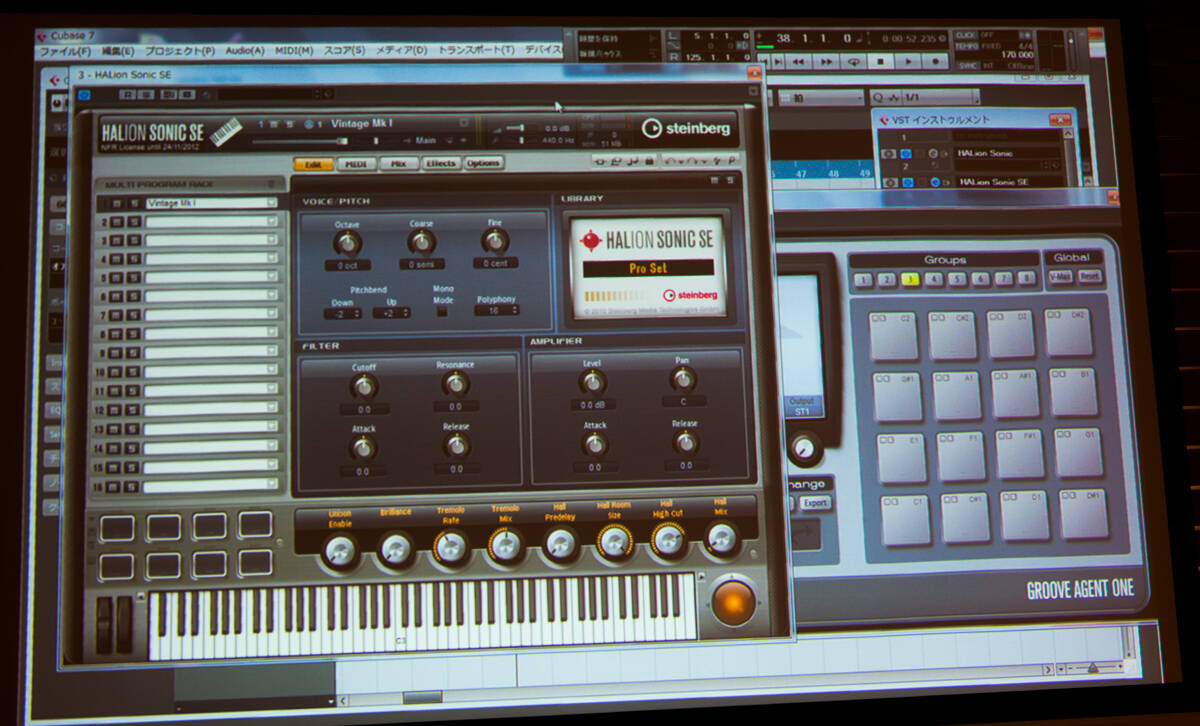
Task: Click the C1 pad in Groove Agent One
Action: pyautogui.click(x=905, y=519)
